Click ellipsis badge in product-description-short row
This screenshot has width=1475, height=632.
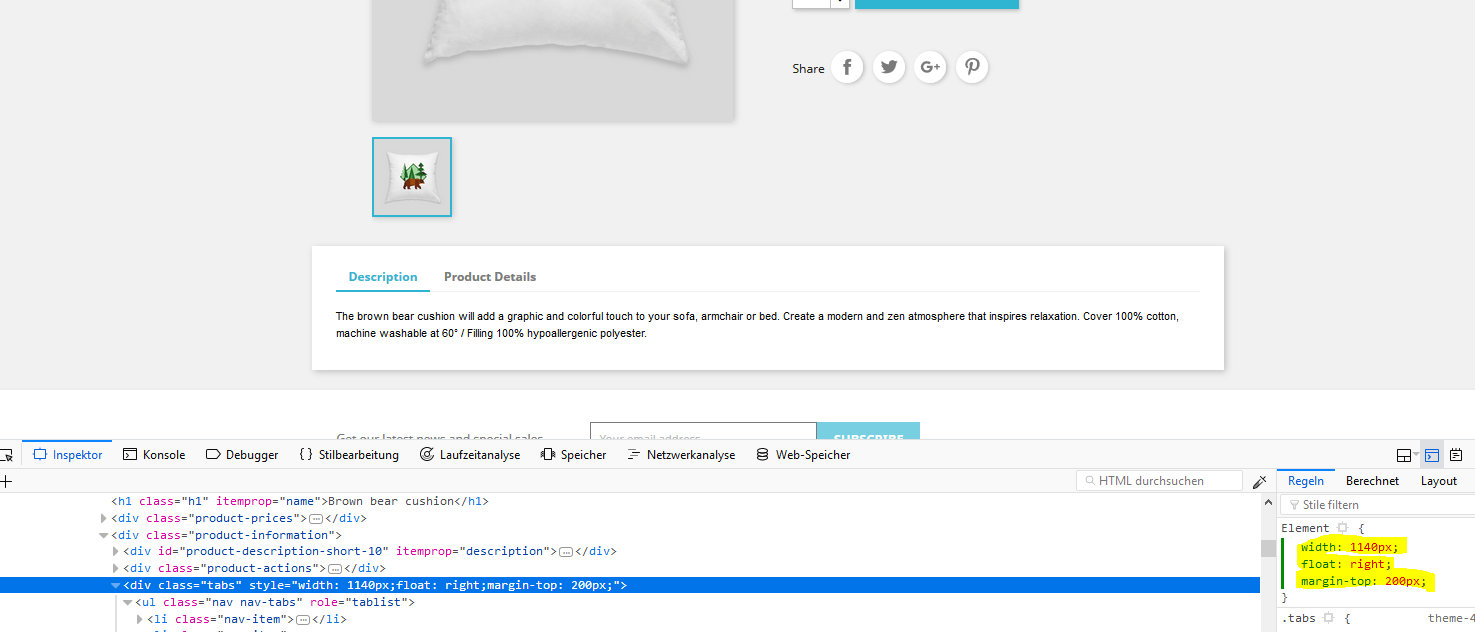(x=566, y=552)
